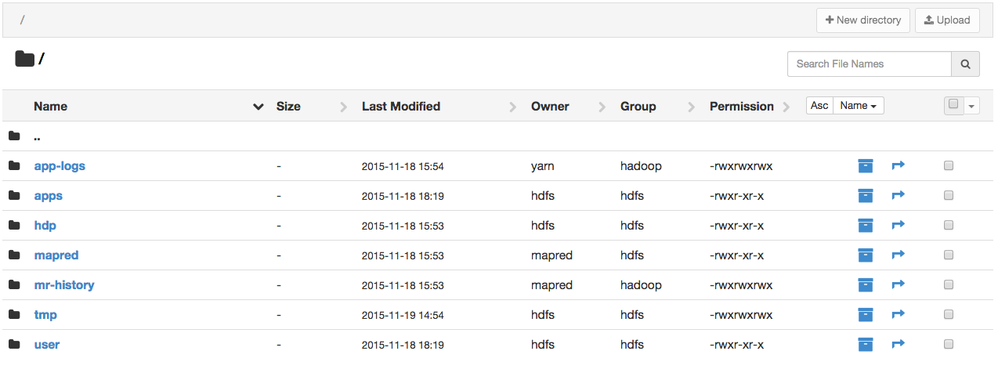Image resolution: width=998 pixels, height=366 pixels.
Task: Check the box for the app-logs row
Action: pos(948,166)
